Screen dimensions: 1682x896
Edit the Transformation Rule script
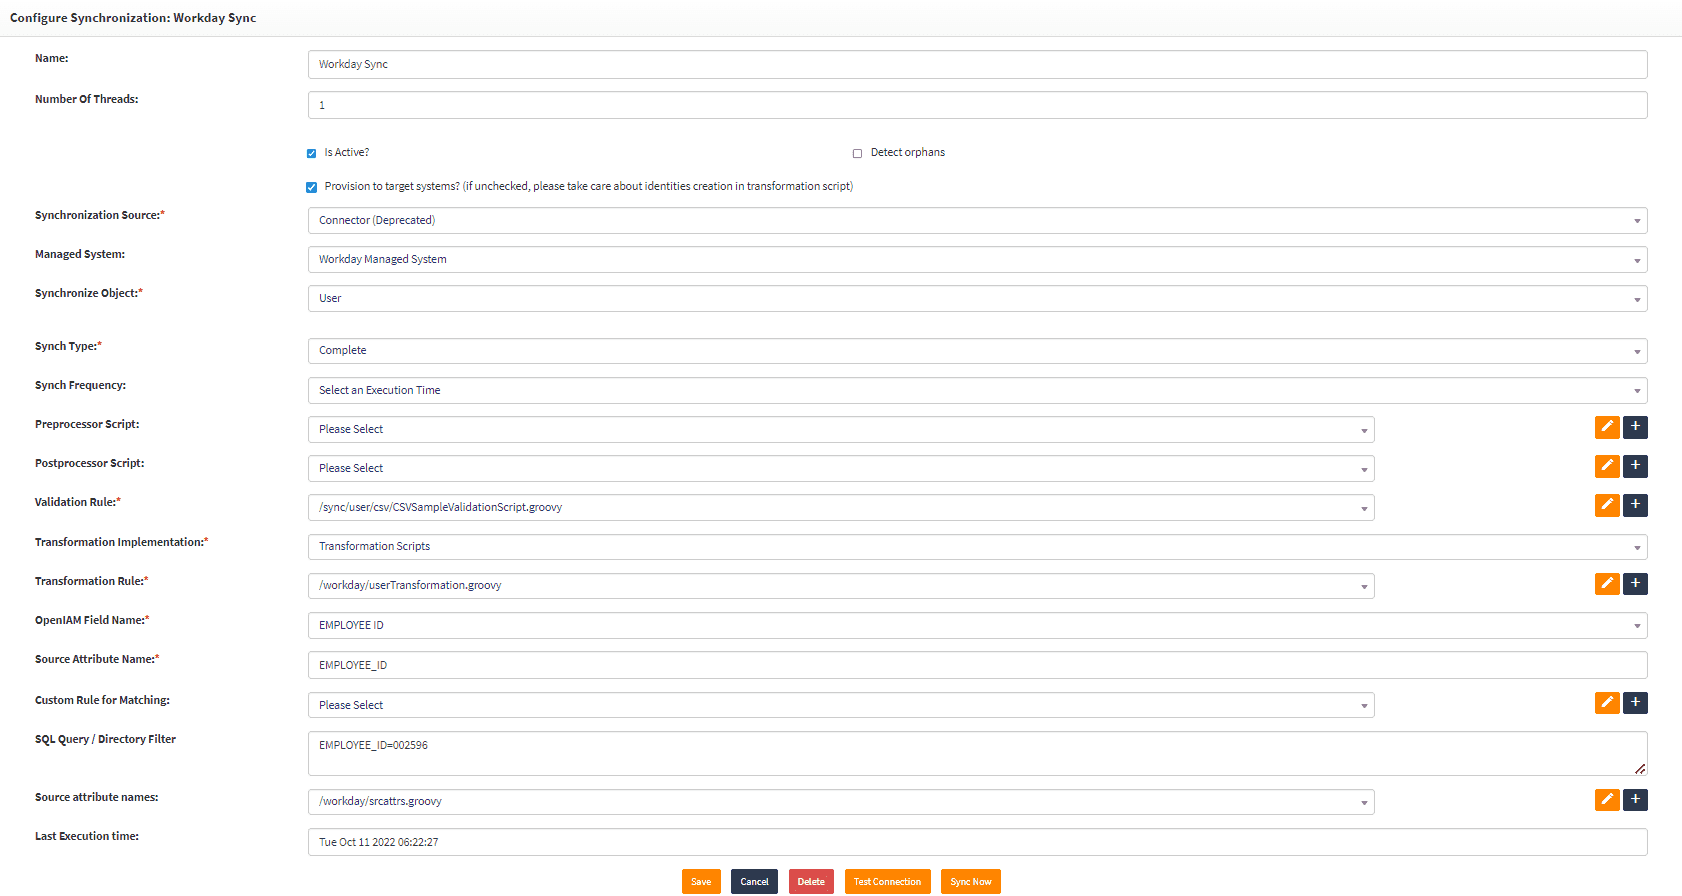click(x=1607, y=583)
